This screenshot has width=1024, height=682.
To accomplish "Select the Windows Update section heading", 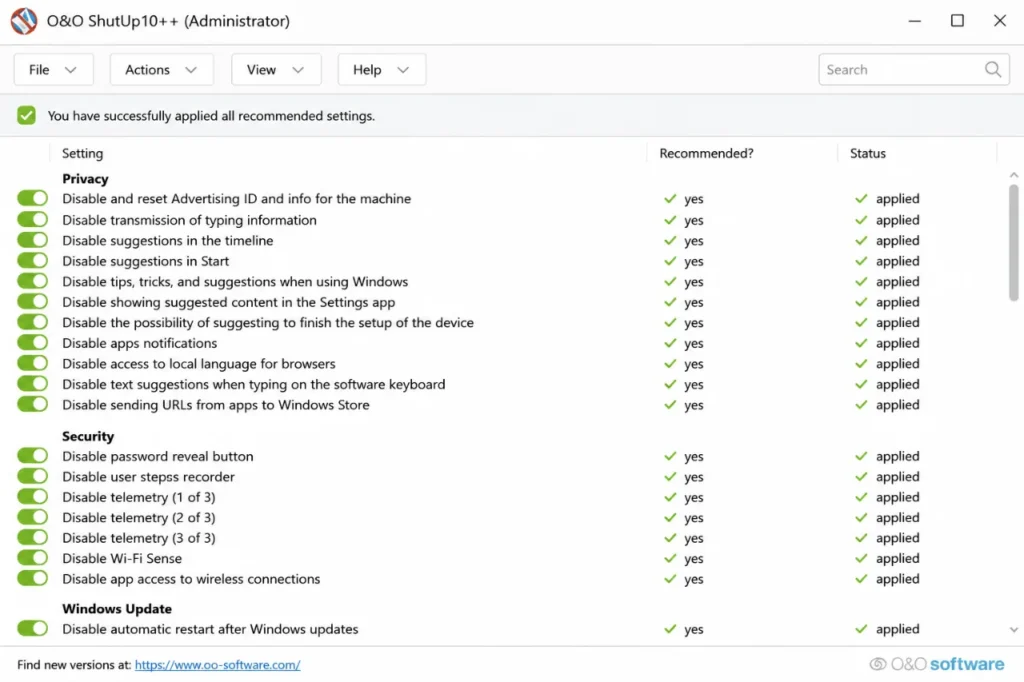I will pos(117,609).
